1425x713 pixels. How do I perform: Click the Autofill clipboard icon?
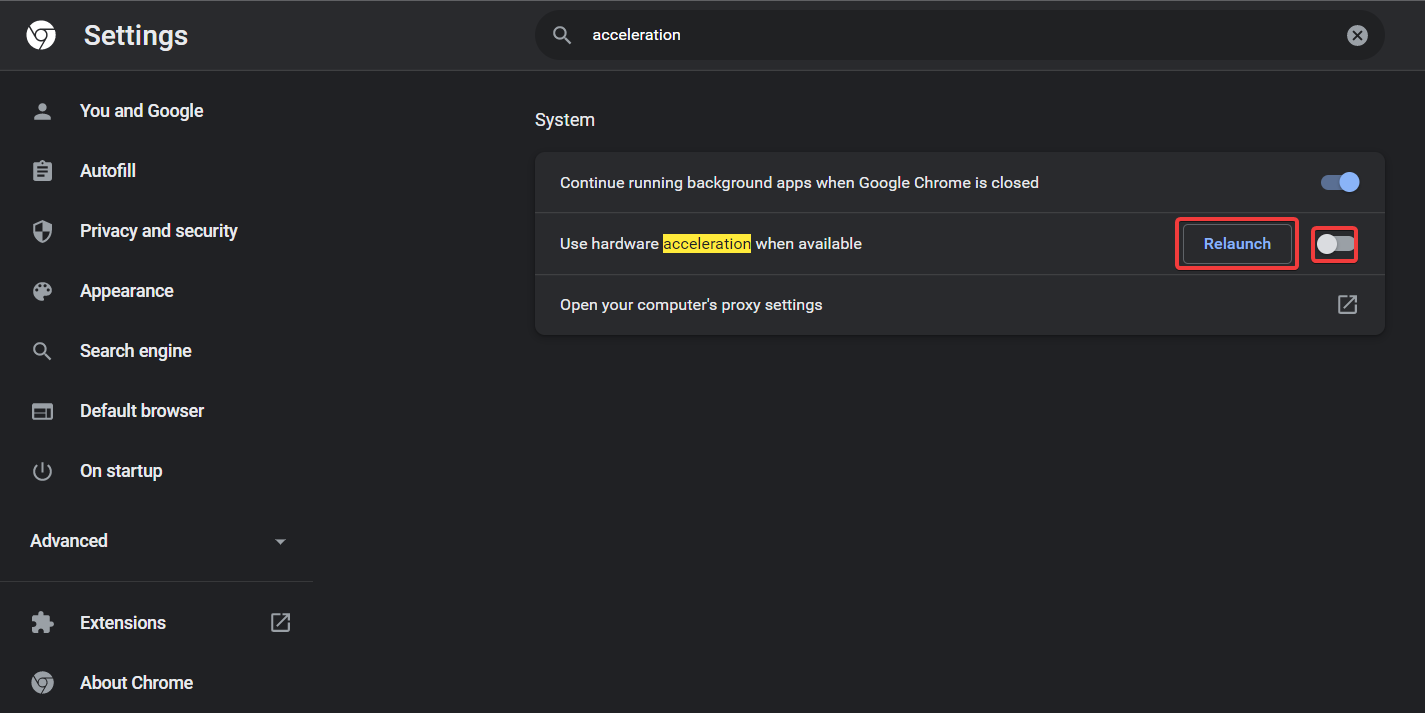click(x=42, y=171)
